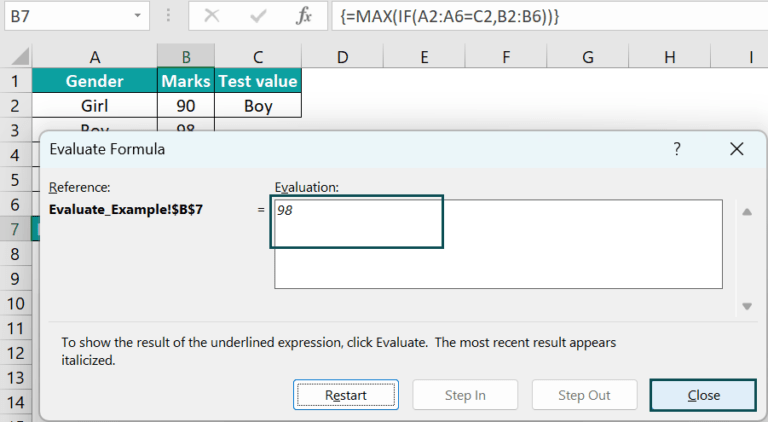Confirm entry with the checkmark icon
Viewport: 768px width, 422px height.
[258, 16]
